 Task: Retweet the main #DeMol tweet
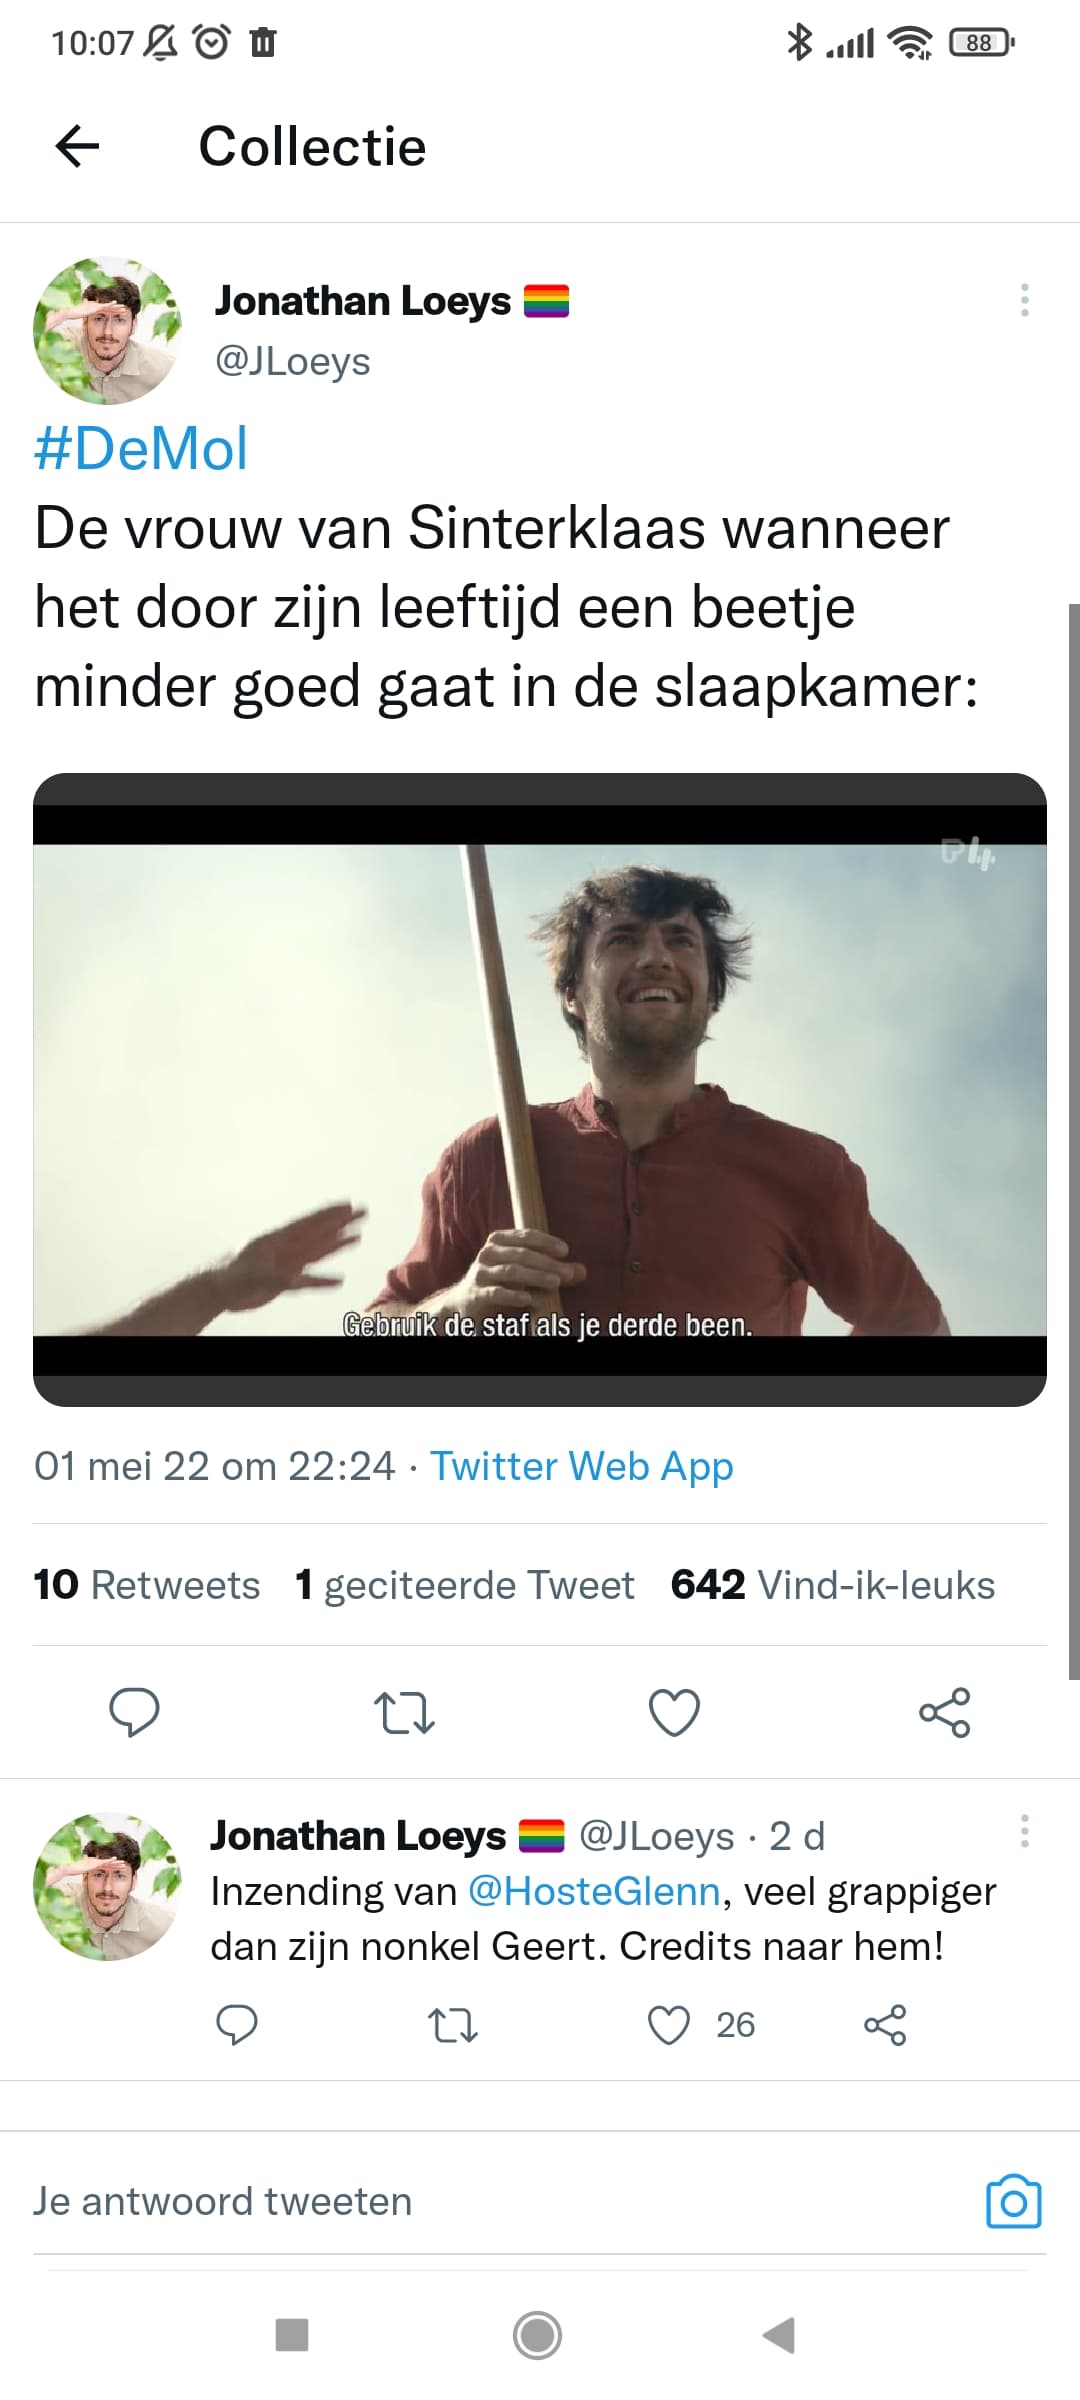404,1712
